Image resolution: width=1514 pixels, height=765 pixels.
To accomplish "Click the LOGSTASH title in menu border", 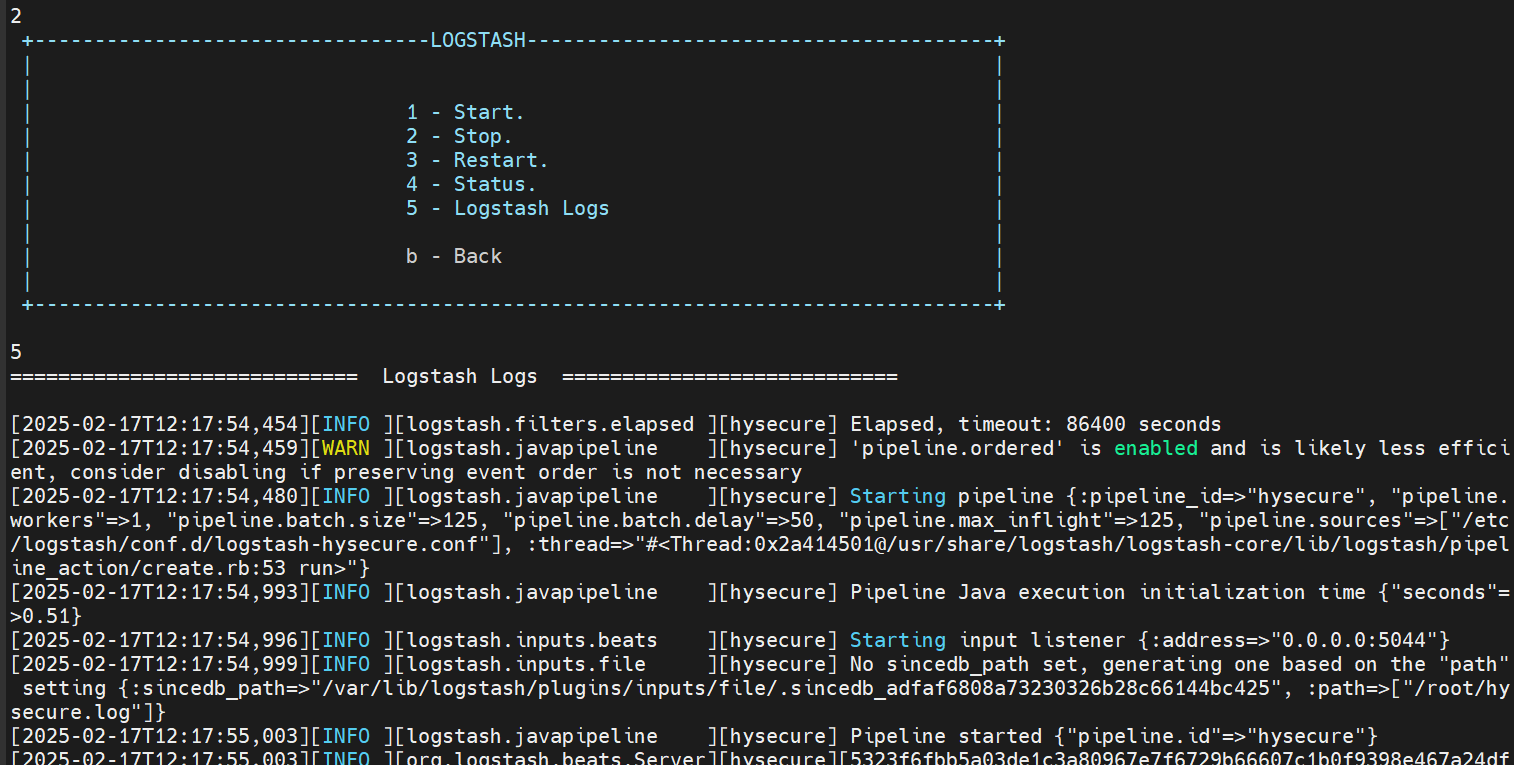I will (x=477, y=41).
